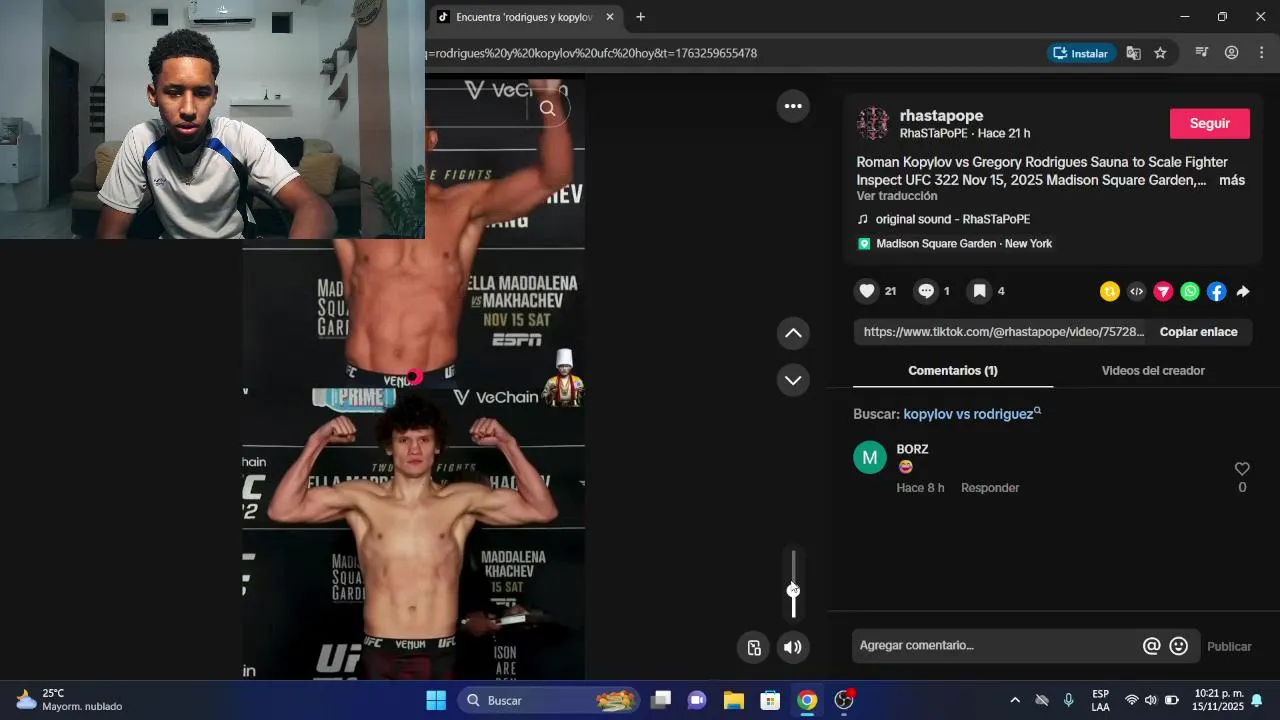Open the taskbar weather widget
This screenshot has height=720, width=1280.
(x=70, y=700)
